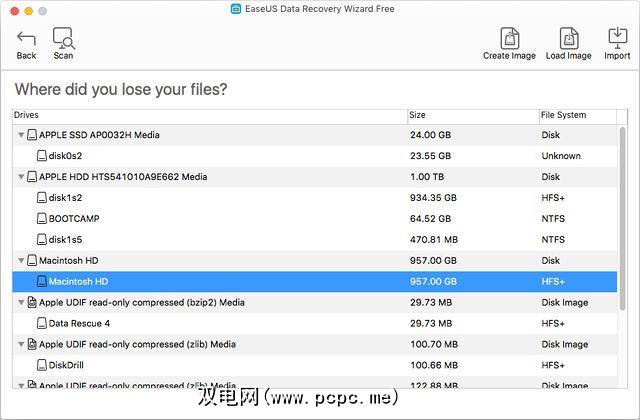The height and width of the screenshot is (420, 640).
Task: Click the 934.35 GB size cell
Action: point(433,198)
